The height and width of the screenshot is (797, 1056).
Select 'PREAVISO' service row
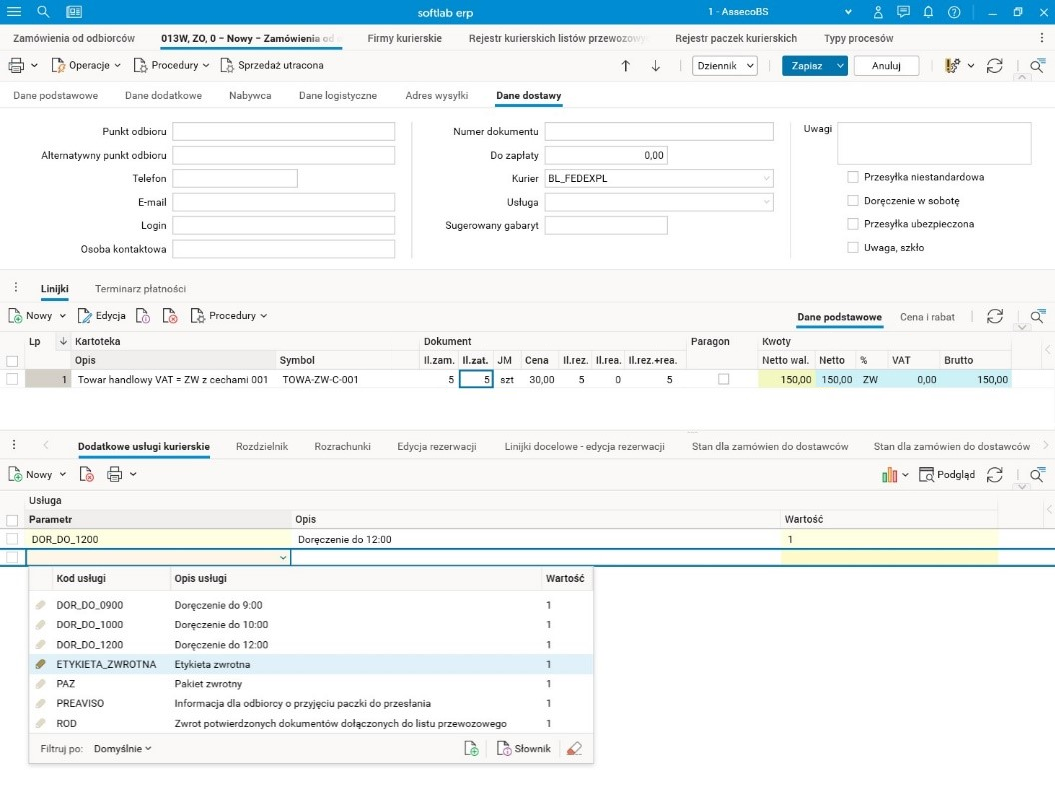[x=311, y=703]
